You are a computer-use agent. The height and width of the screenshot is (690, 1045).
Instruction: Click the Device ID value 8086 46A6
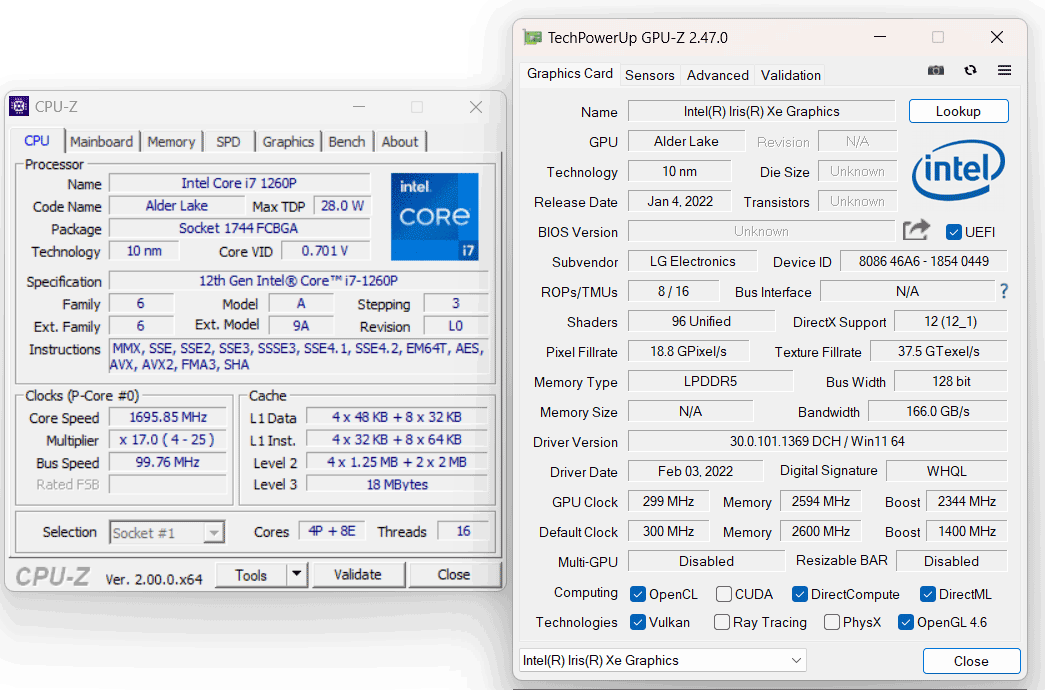pyautogui.click(x=923, y=261)
